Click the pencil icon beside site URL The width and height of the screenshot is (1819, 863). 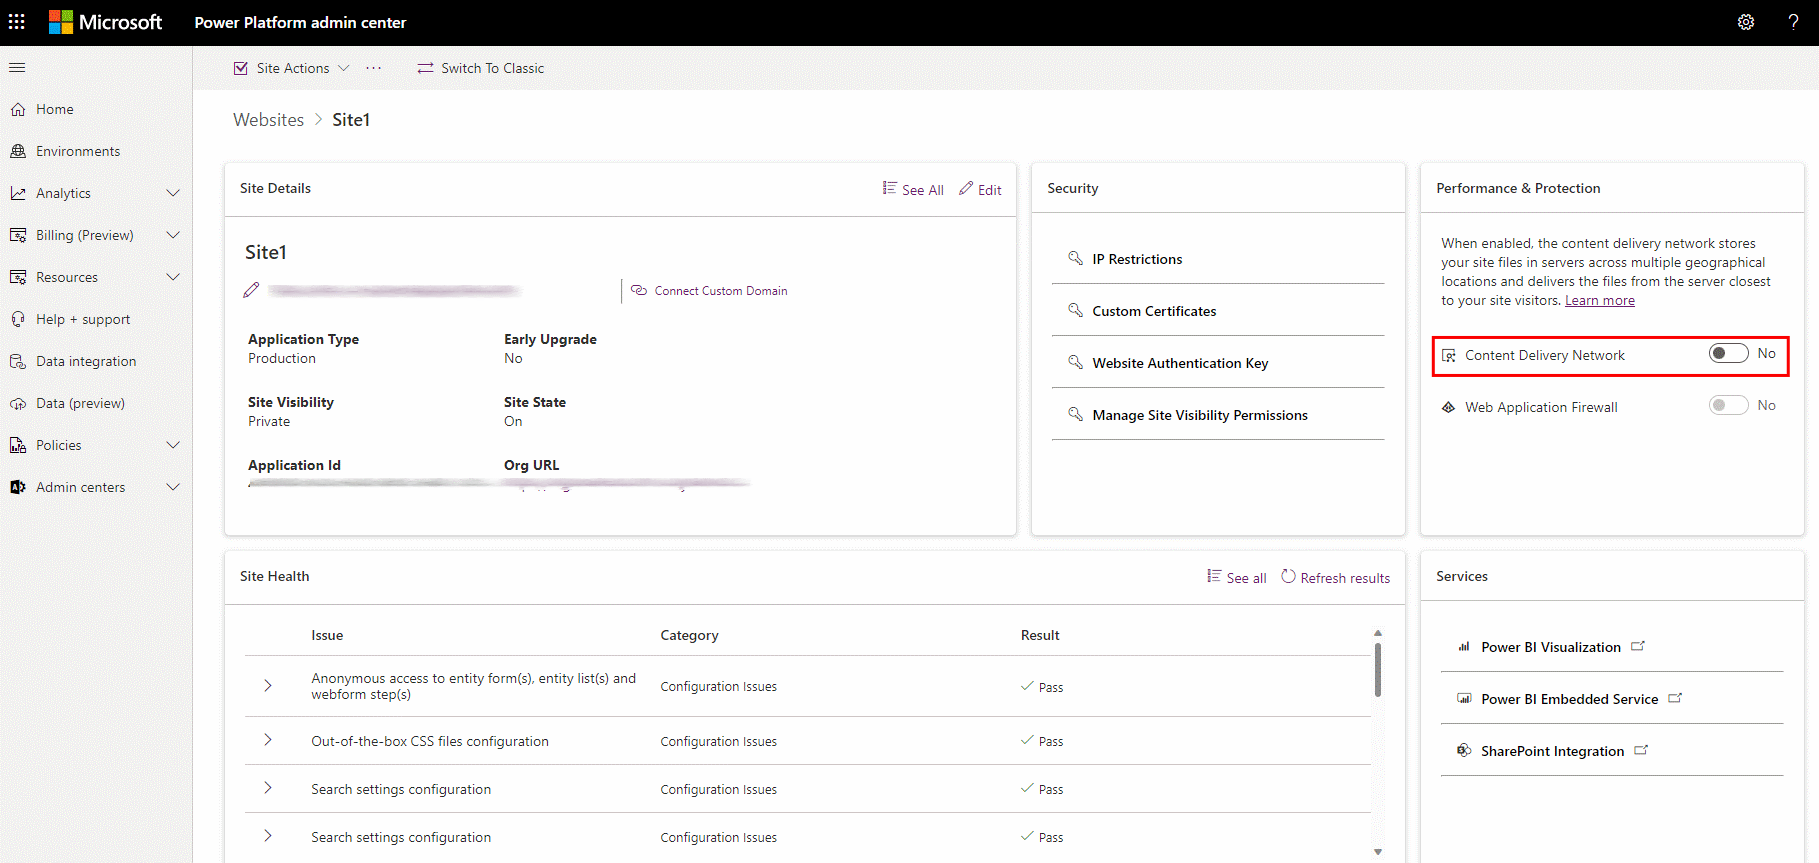point(251,290)
